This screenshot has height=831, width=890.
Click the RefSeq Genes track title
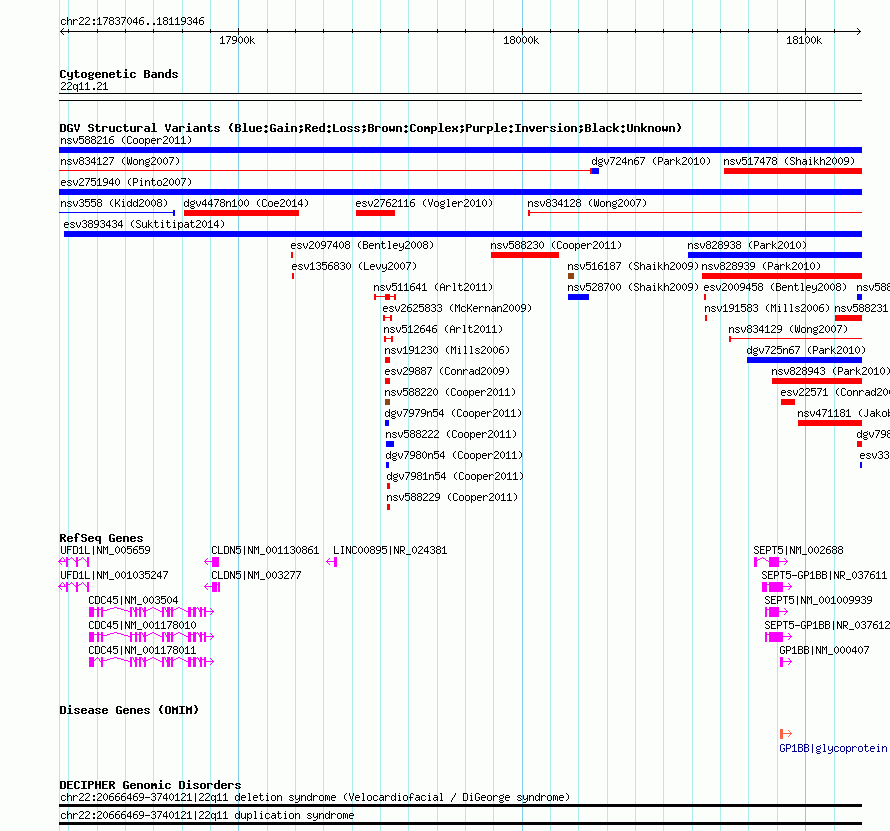pos(102,538)
